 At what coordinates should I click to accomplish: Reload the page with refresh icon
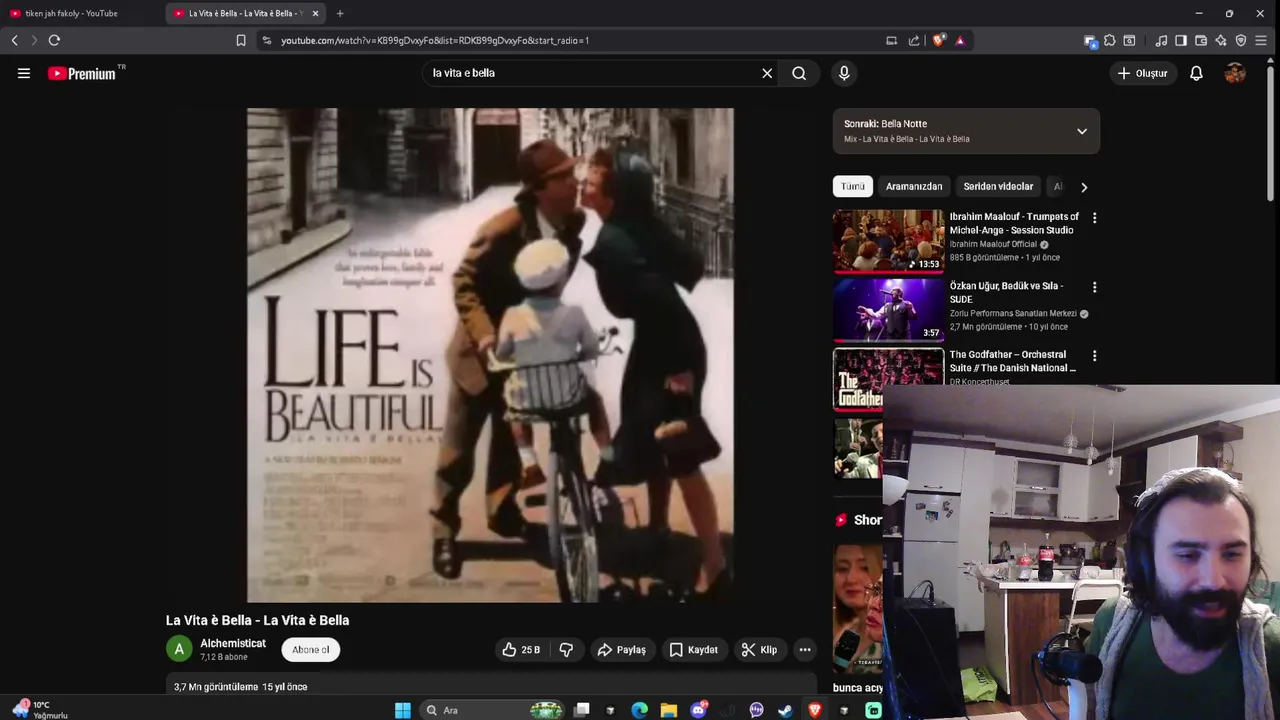[54, 40]
